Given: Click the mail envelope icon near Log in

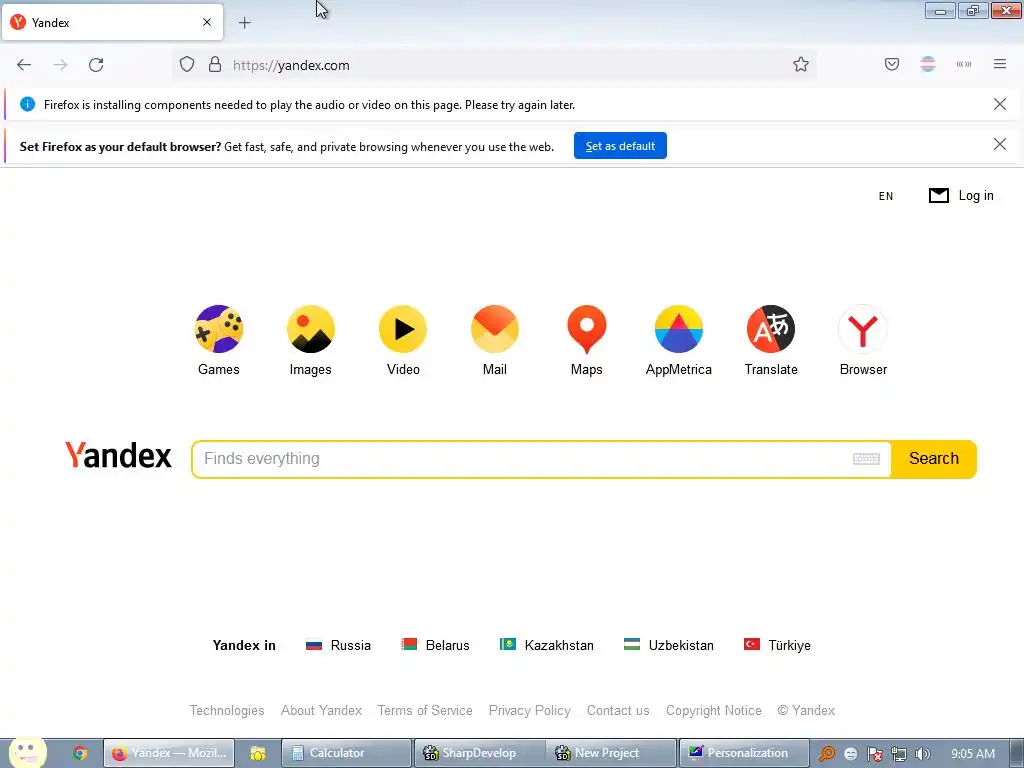Looking at the screenshot, I should pos(938,195).
